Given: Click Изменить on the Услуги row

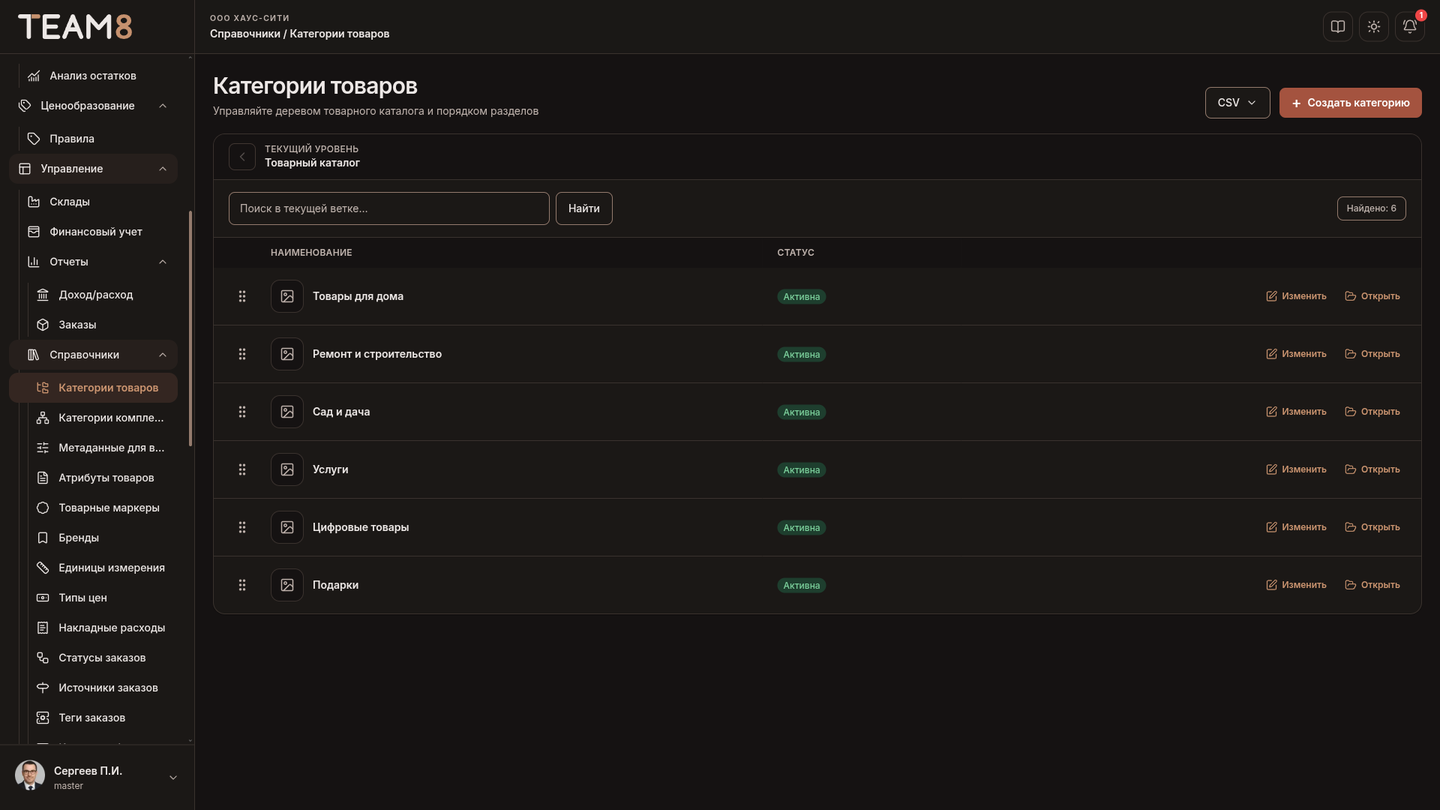Looking at the screenshot, I should tap(1296, 469).
